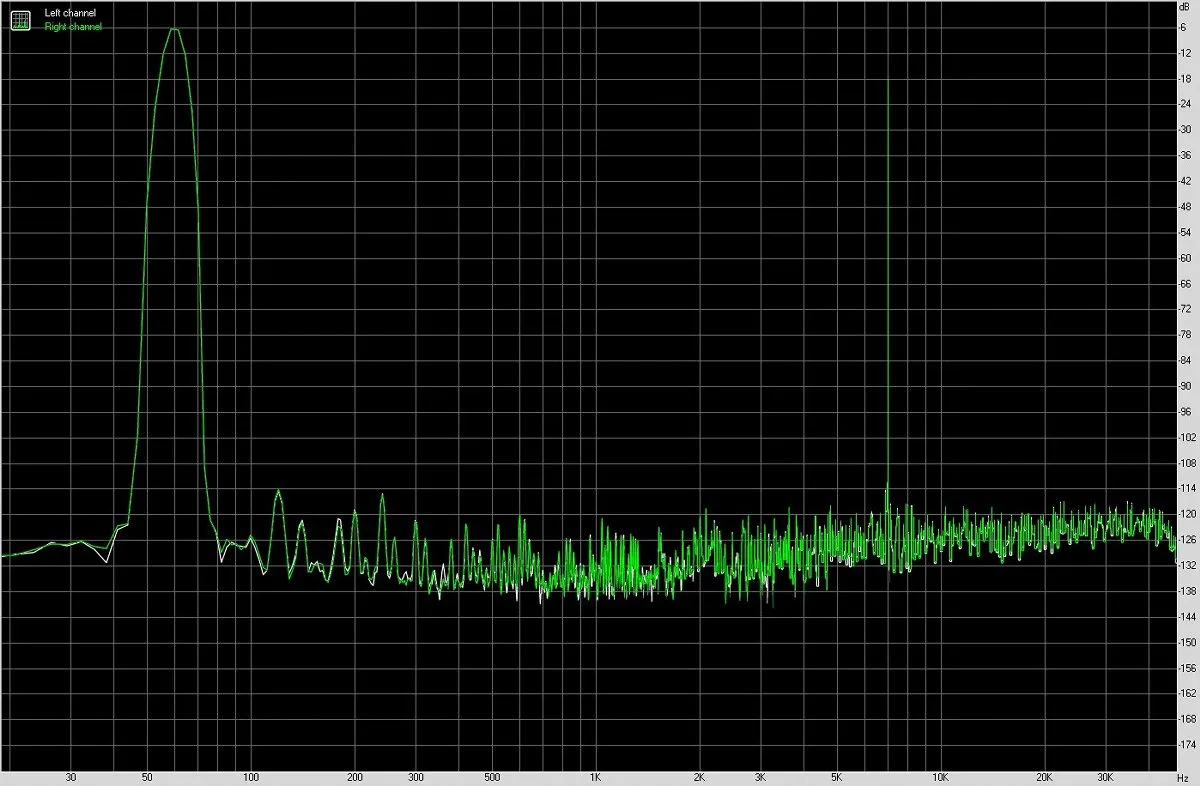
Task: Click the 20K frequency axis label
Action: point(1043,777)
